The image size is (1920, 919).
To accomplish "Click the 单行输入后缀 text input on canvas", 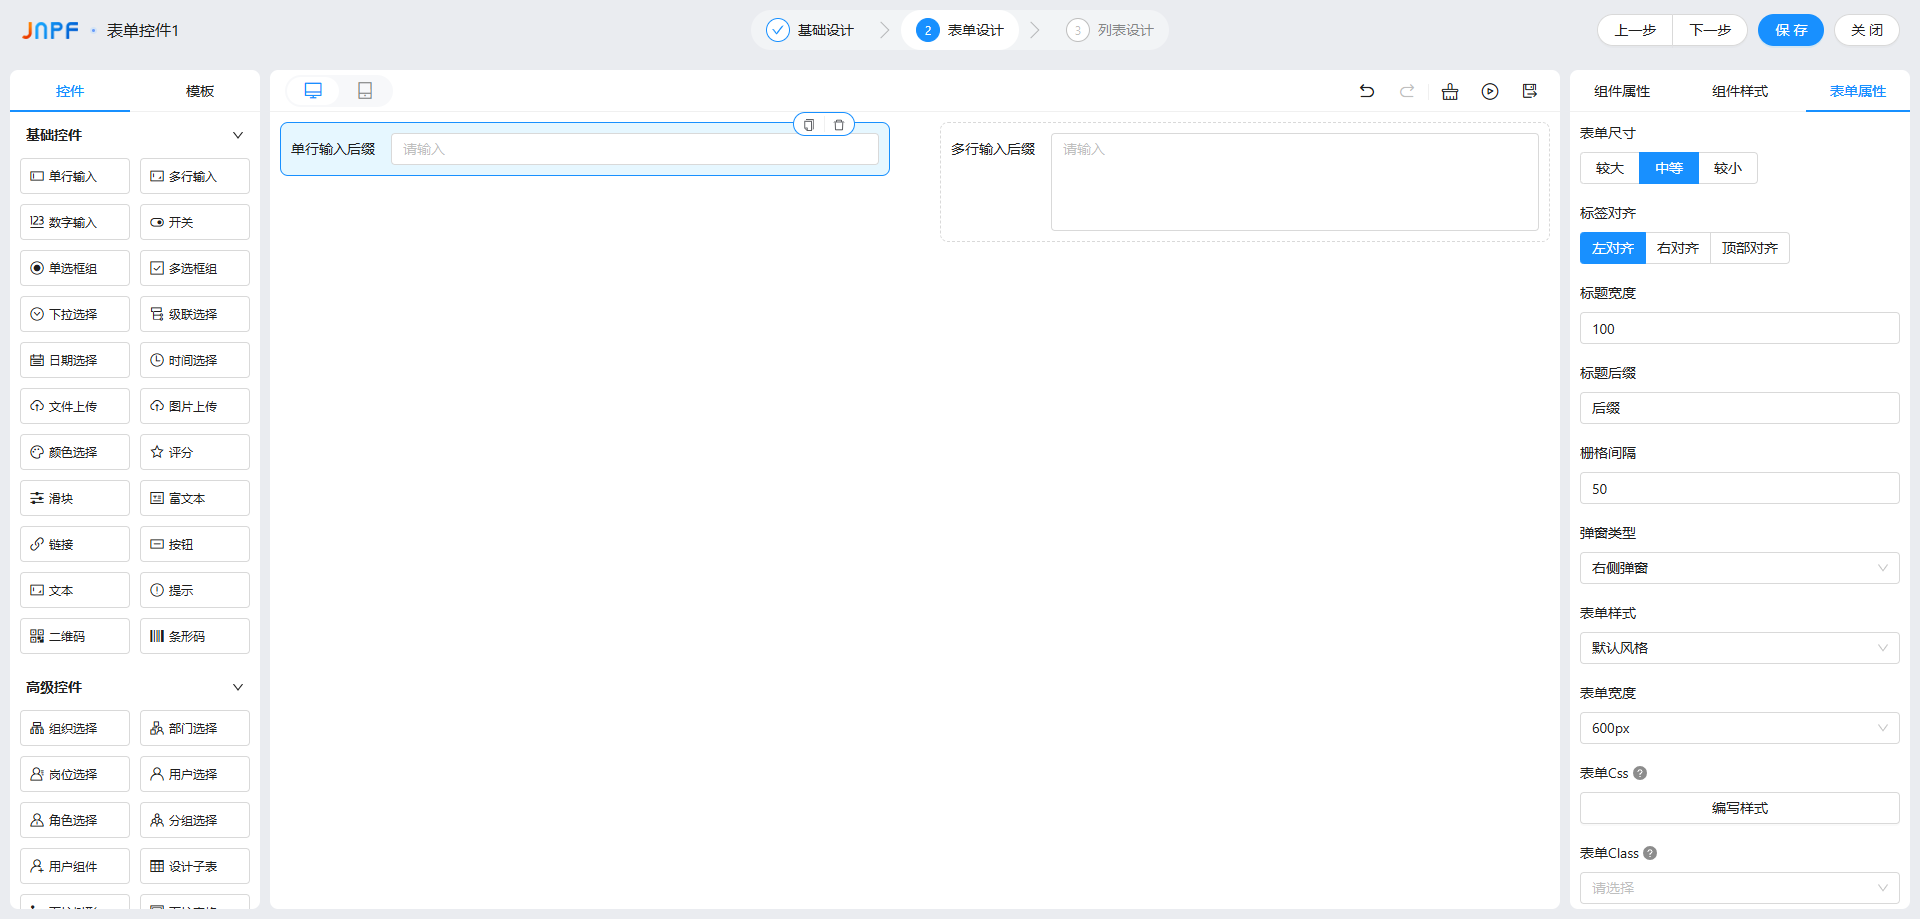I will coord(635,149).
